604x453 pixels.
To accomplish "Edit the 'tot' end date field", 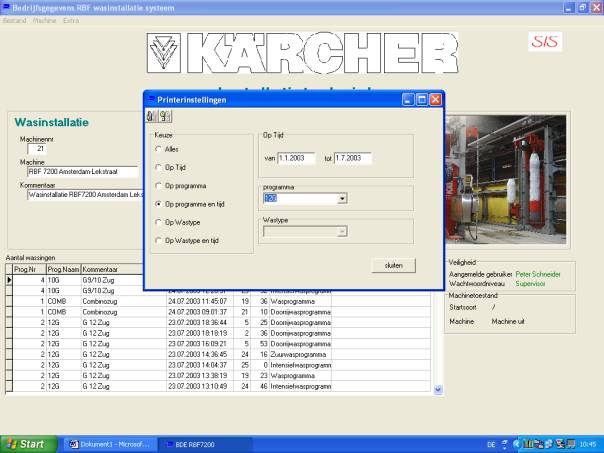I will (353, 158).
